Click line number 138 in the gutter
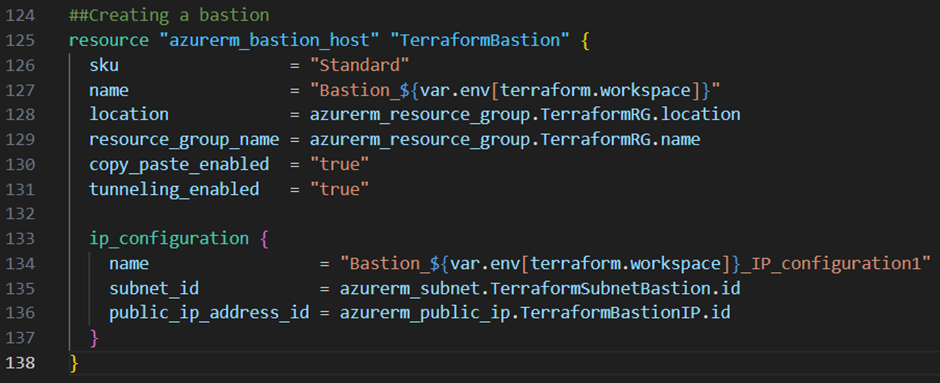The height and width of the screenshot is (383, 940). coord(20,363)
